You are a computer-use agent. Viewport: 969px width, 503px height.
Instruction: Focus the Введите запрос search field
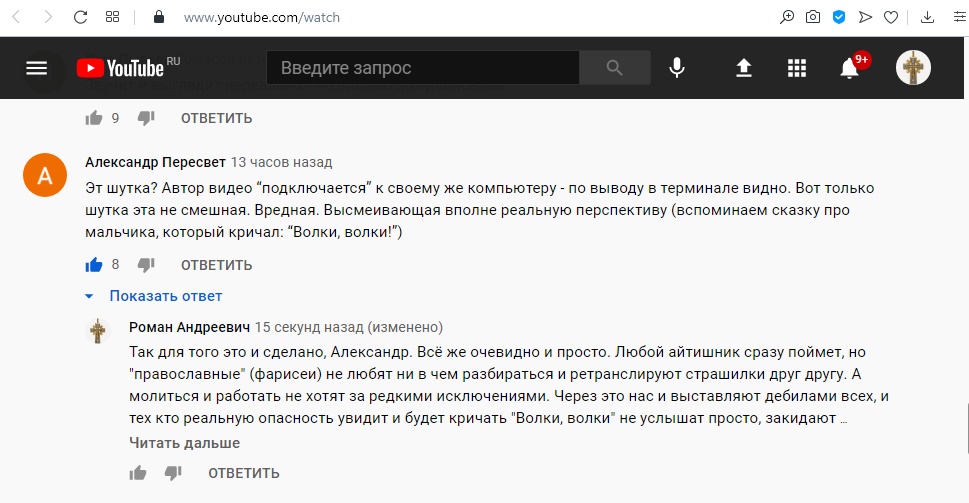[x=423, y=67]
